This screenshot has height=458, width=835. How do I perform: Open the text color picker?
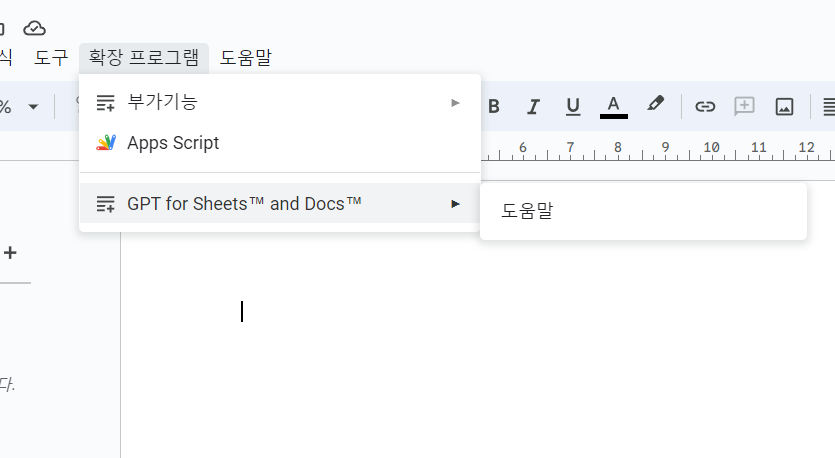pos(613,107)
